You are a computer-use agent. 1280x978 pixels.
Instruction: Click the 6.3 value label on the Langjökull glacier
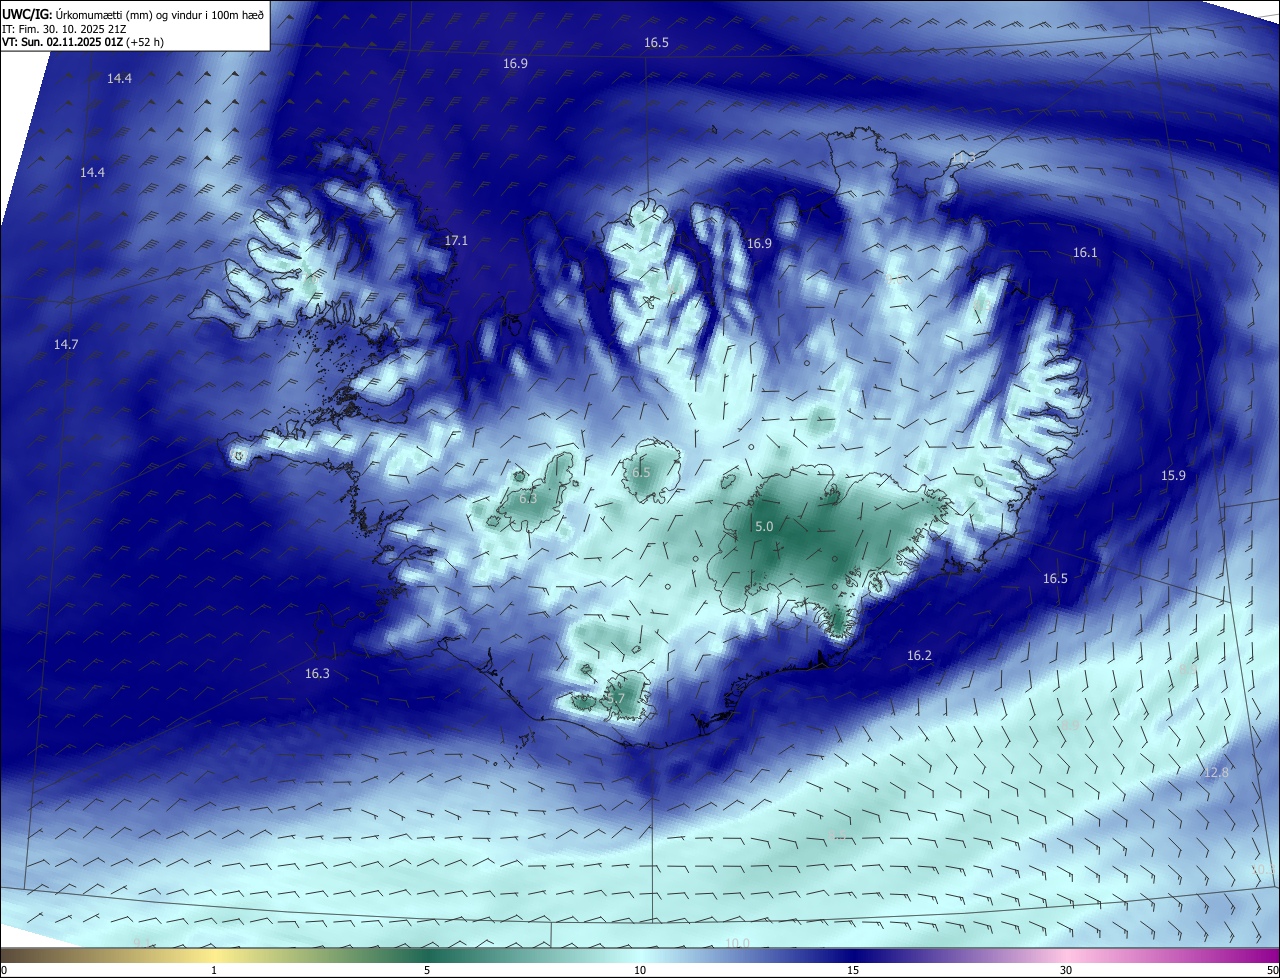click(528, 498)
